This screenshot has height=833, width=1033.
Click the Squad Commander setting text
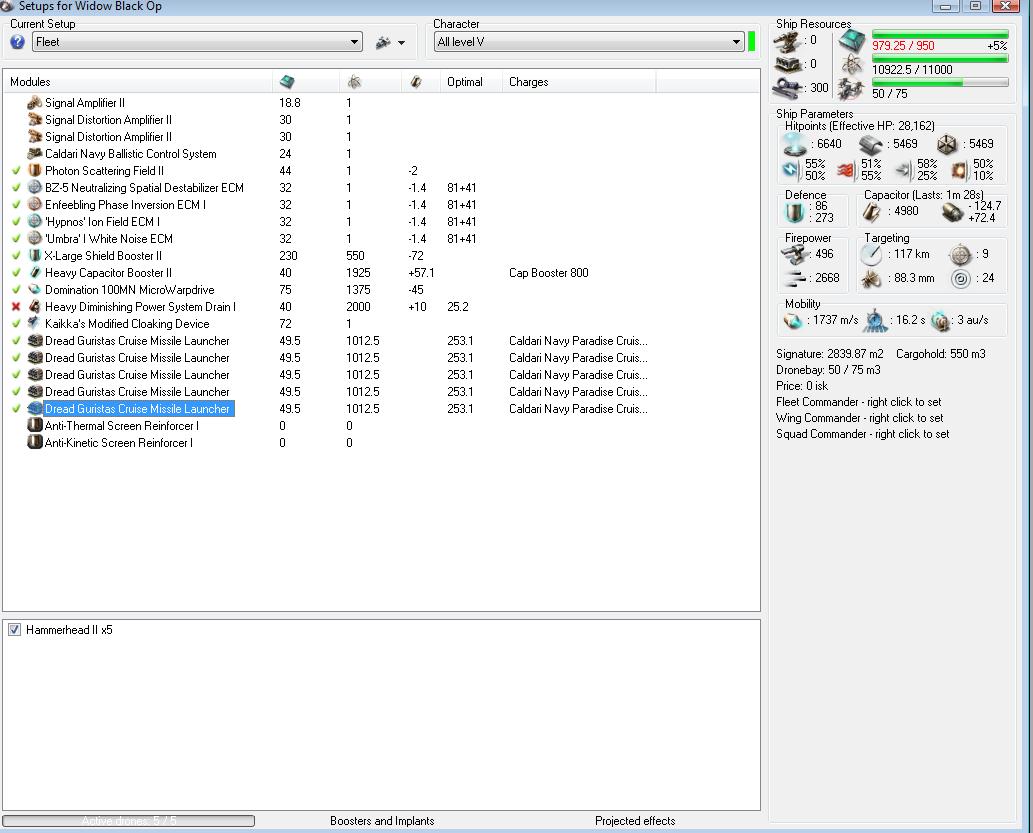coord(862,434)
